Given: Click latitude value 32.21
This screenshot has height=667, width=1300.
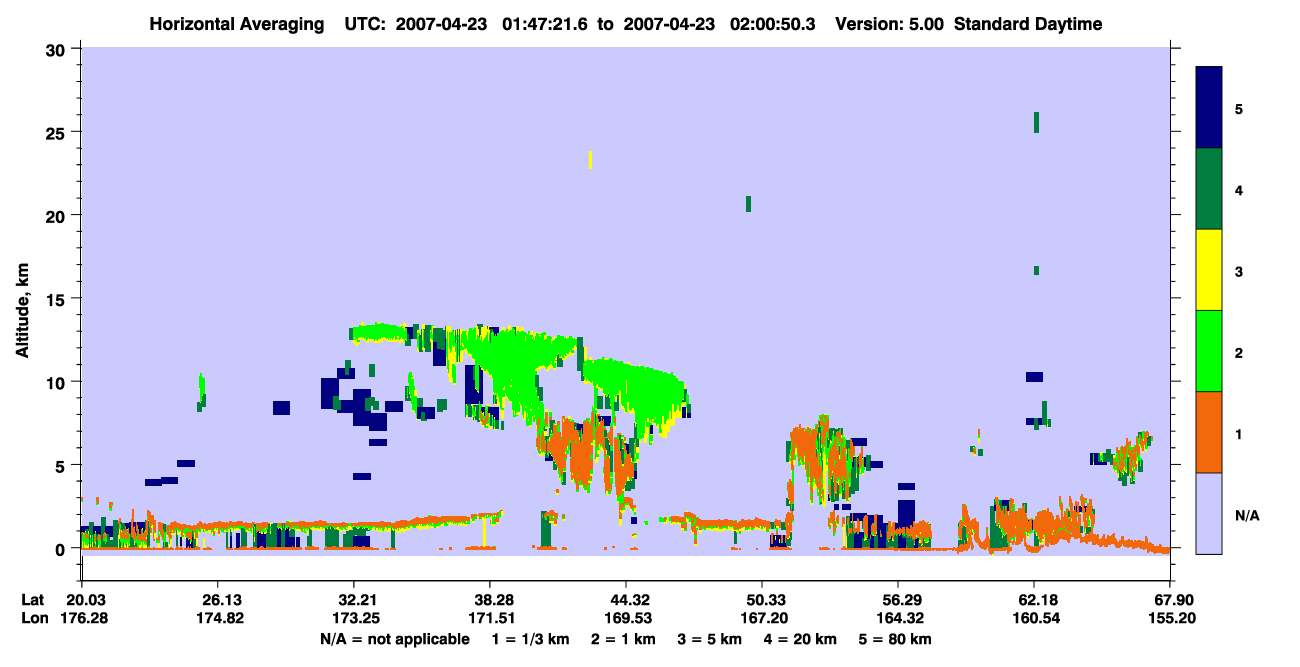Looking at the screenshot, I should tap(354, 600).
